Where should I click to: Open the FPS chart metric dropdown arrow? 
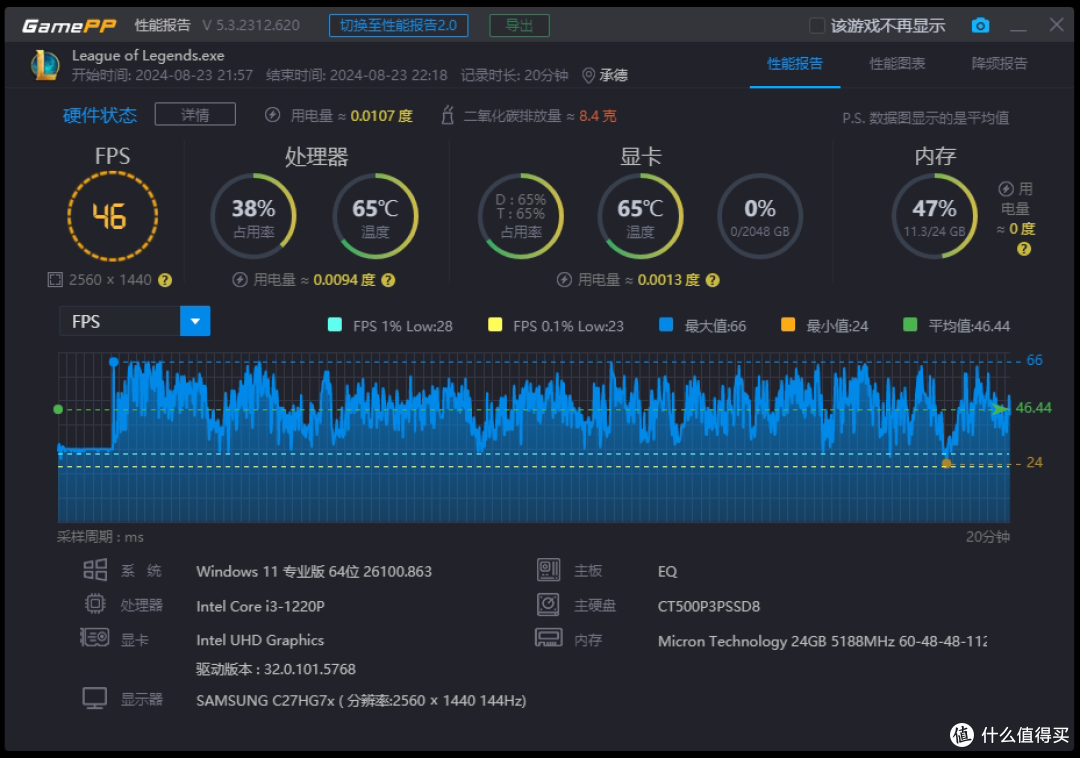195,321
